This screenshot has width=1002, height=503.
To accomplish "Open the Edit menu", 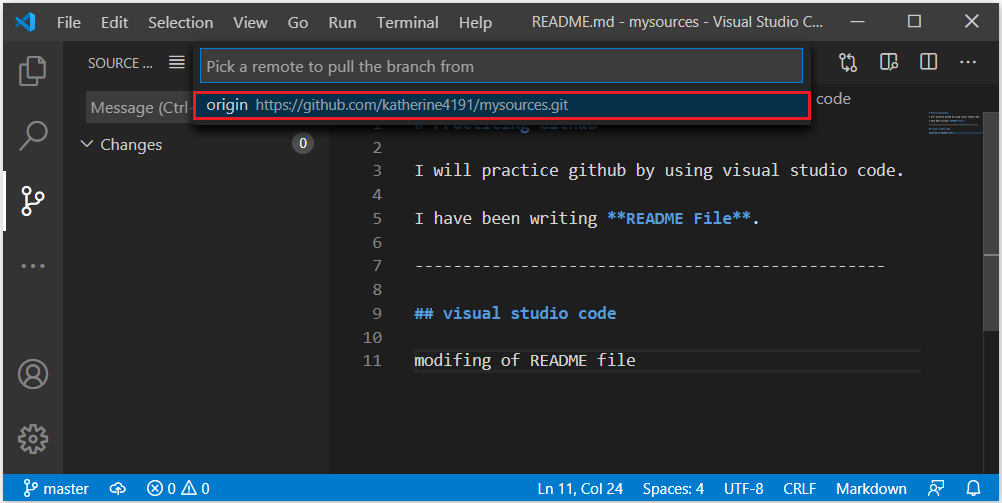I will tap(114, 22).
